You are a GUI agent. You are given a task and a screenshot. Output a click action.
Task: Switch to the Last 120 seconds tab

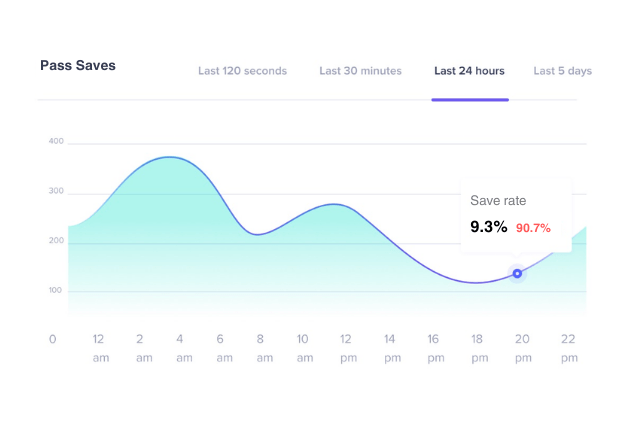(x=242, y=71)
